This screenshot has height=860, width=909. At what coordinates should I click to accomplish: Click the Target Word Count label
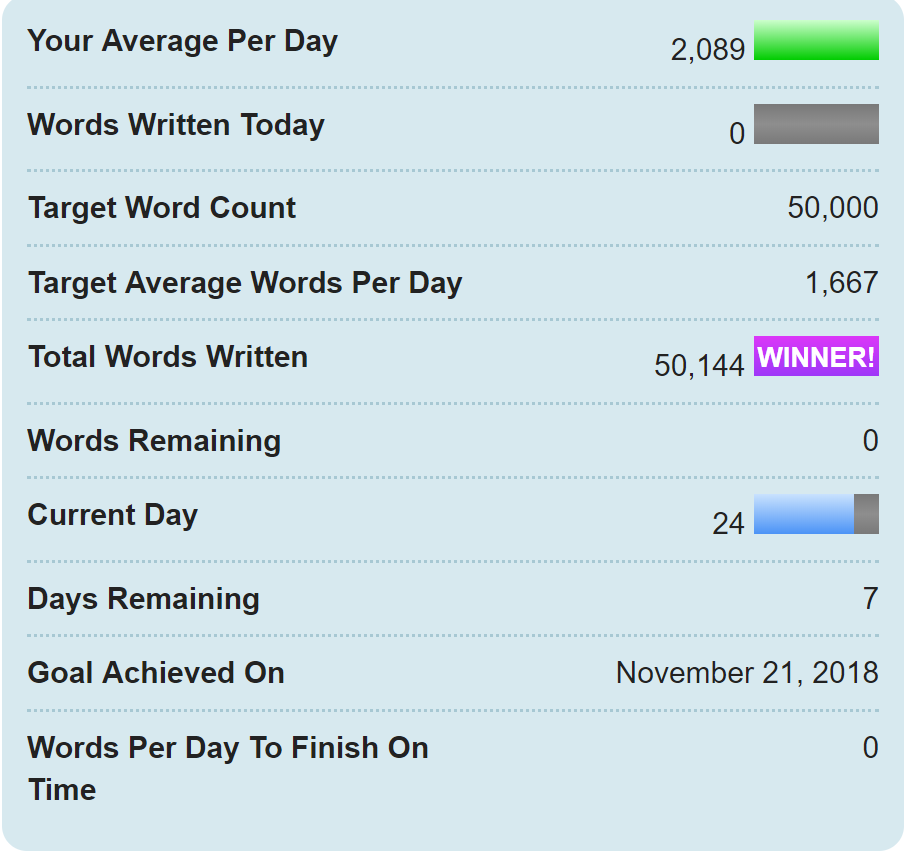tap(162, 208)
